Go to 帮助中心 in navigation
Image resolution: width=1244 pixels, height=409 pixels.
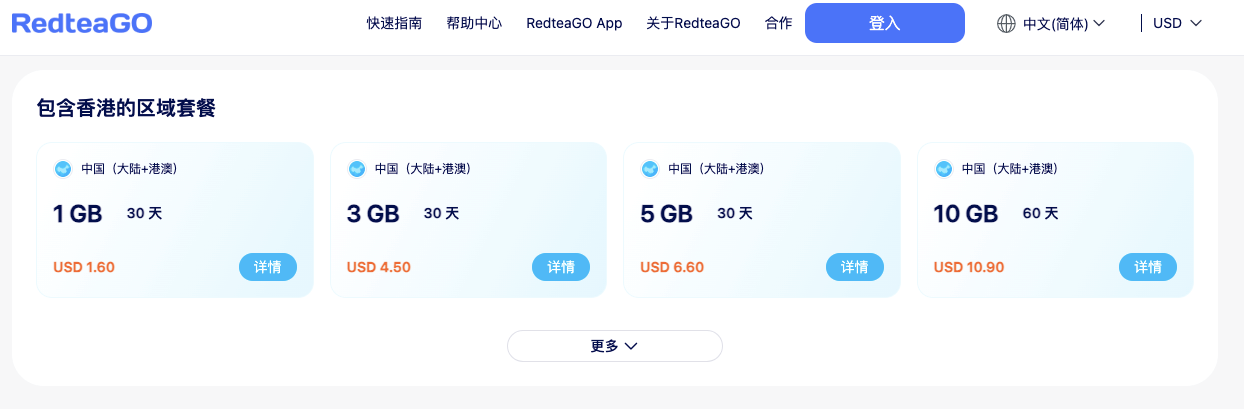point(474,23)
